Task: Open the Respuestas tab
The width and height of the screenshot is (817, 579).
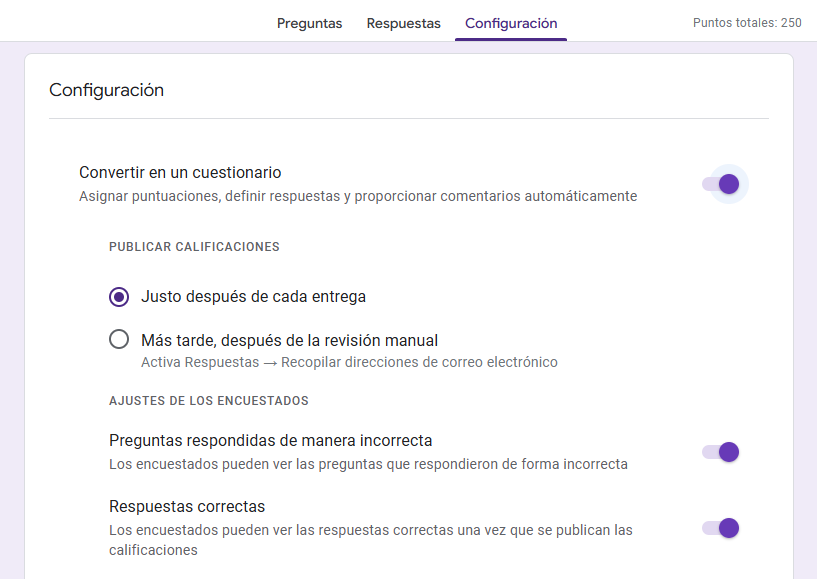Action: [403, 23]
